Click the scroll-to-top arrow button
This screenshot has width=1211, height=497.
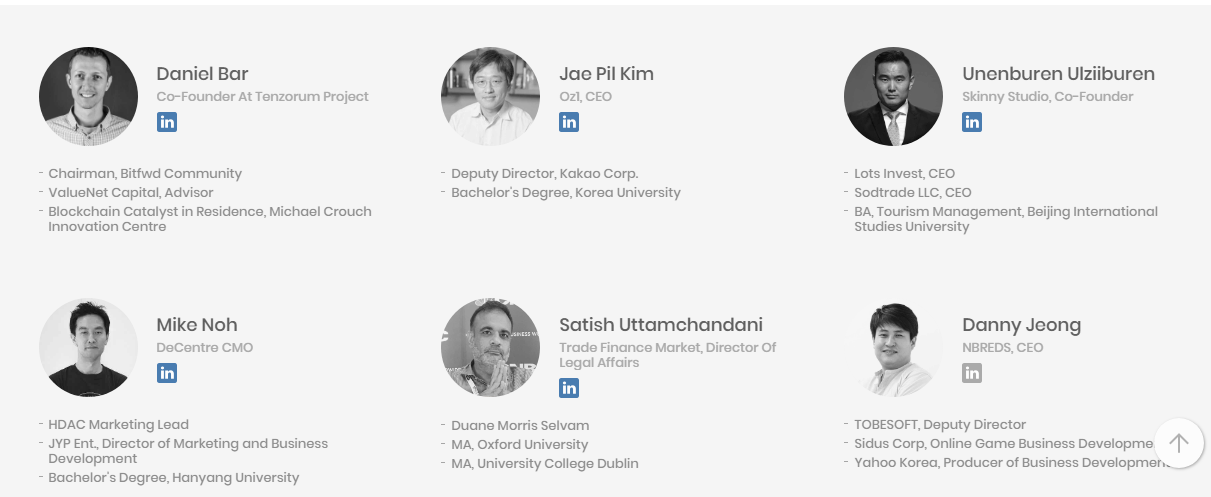click(x=1179, y=443)
